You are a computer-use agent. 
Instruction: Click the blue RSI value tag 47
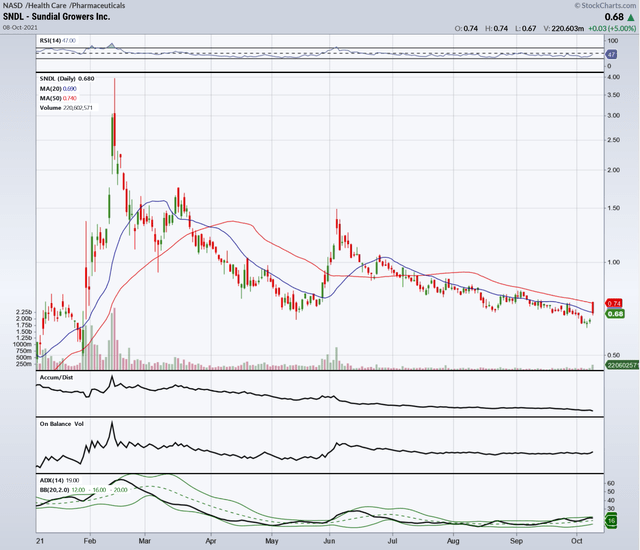pyautogui.click(x=611, y=54)
